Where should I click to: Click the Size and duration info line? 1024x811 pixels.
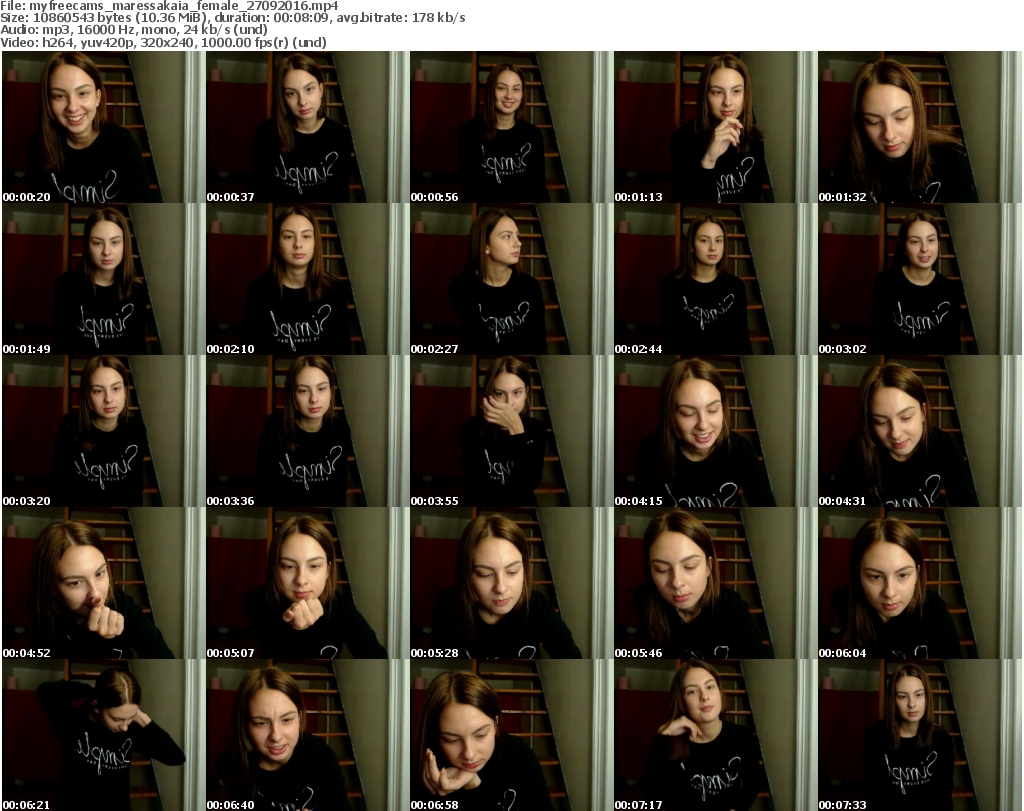pos(232,18)
